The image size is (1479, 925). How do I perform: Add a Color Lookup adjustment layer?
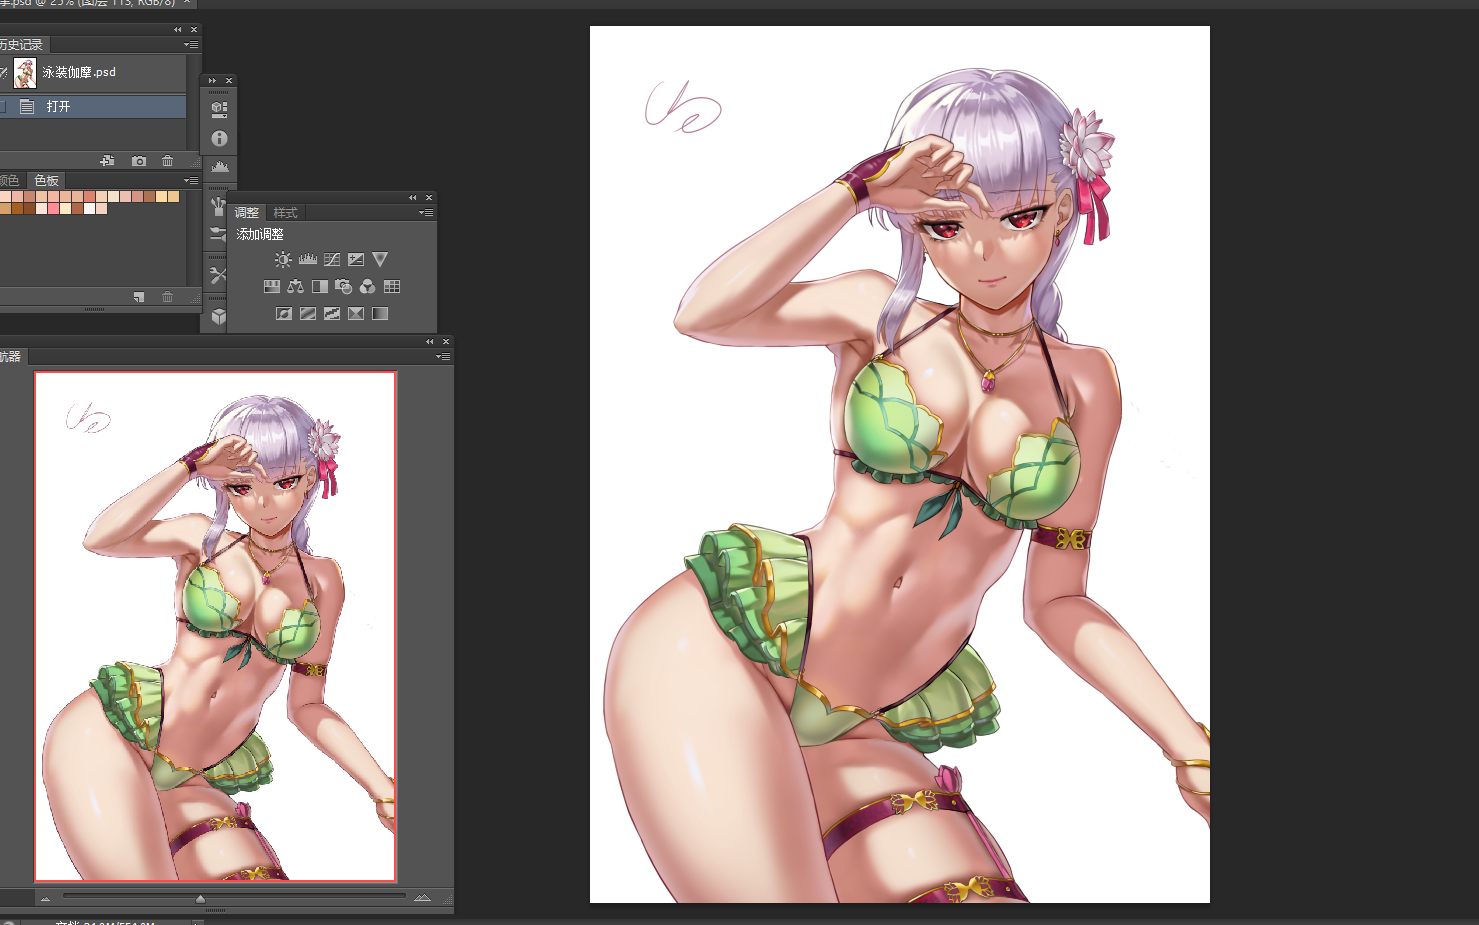[392, 286]
